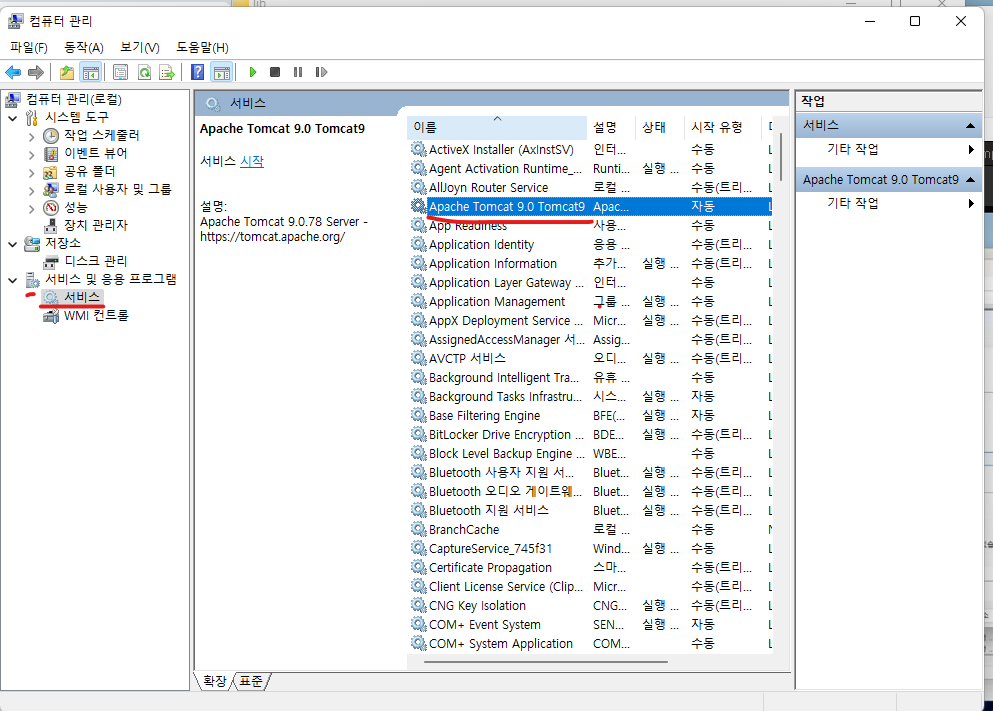This screenshot has height=711, width=993.
Task: Select Application Management service
Action: (x=590, y=301)
